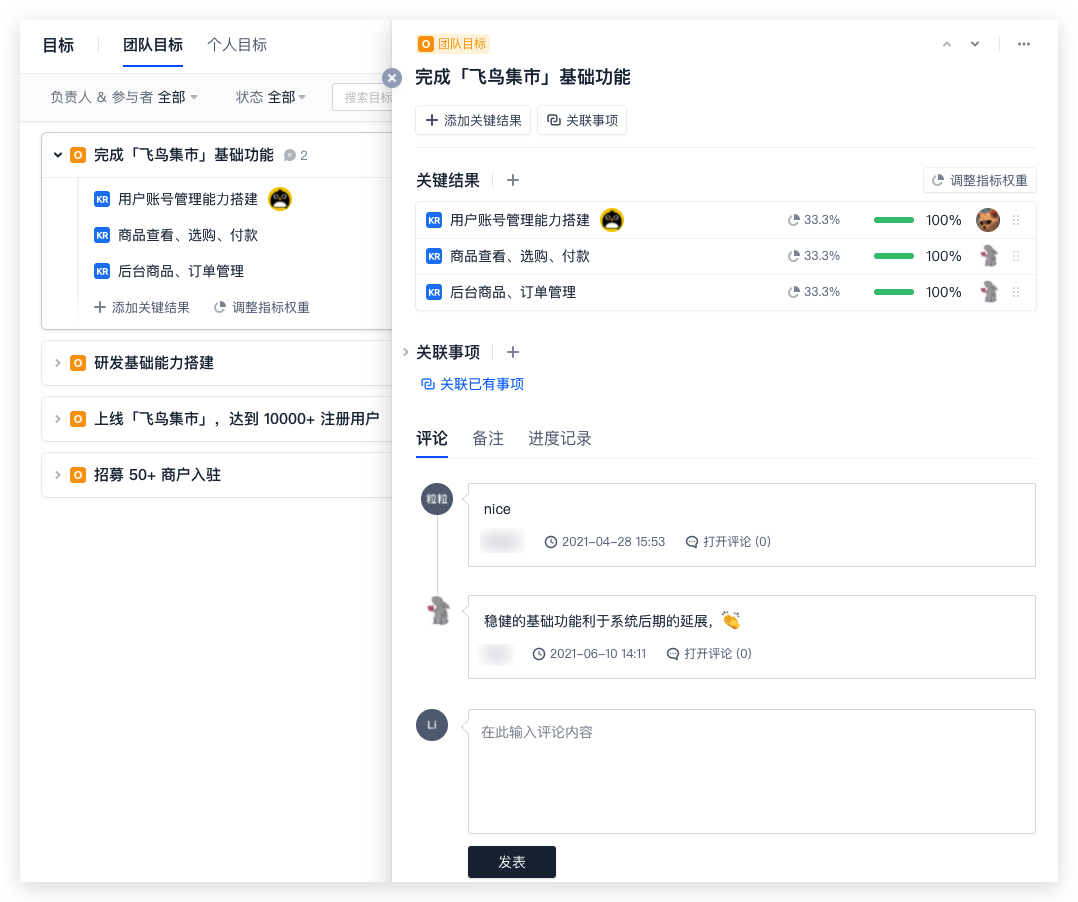
Task: Click the drag handle on 后台商品、订单管理 row
Action: 1015,292
